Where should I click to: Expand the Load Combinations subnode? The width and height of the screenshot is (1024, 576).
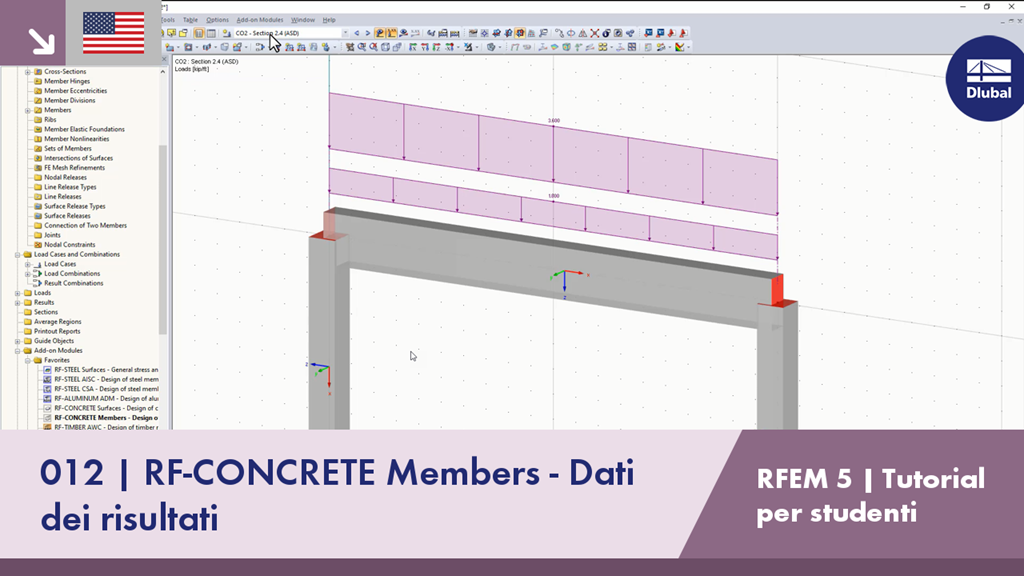click(x=27, y=274)
